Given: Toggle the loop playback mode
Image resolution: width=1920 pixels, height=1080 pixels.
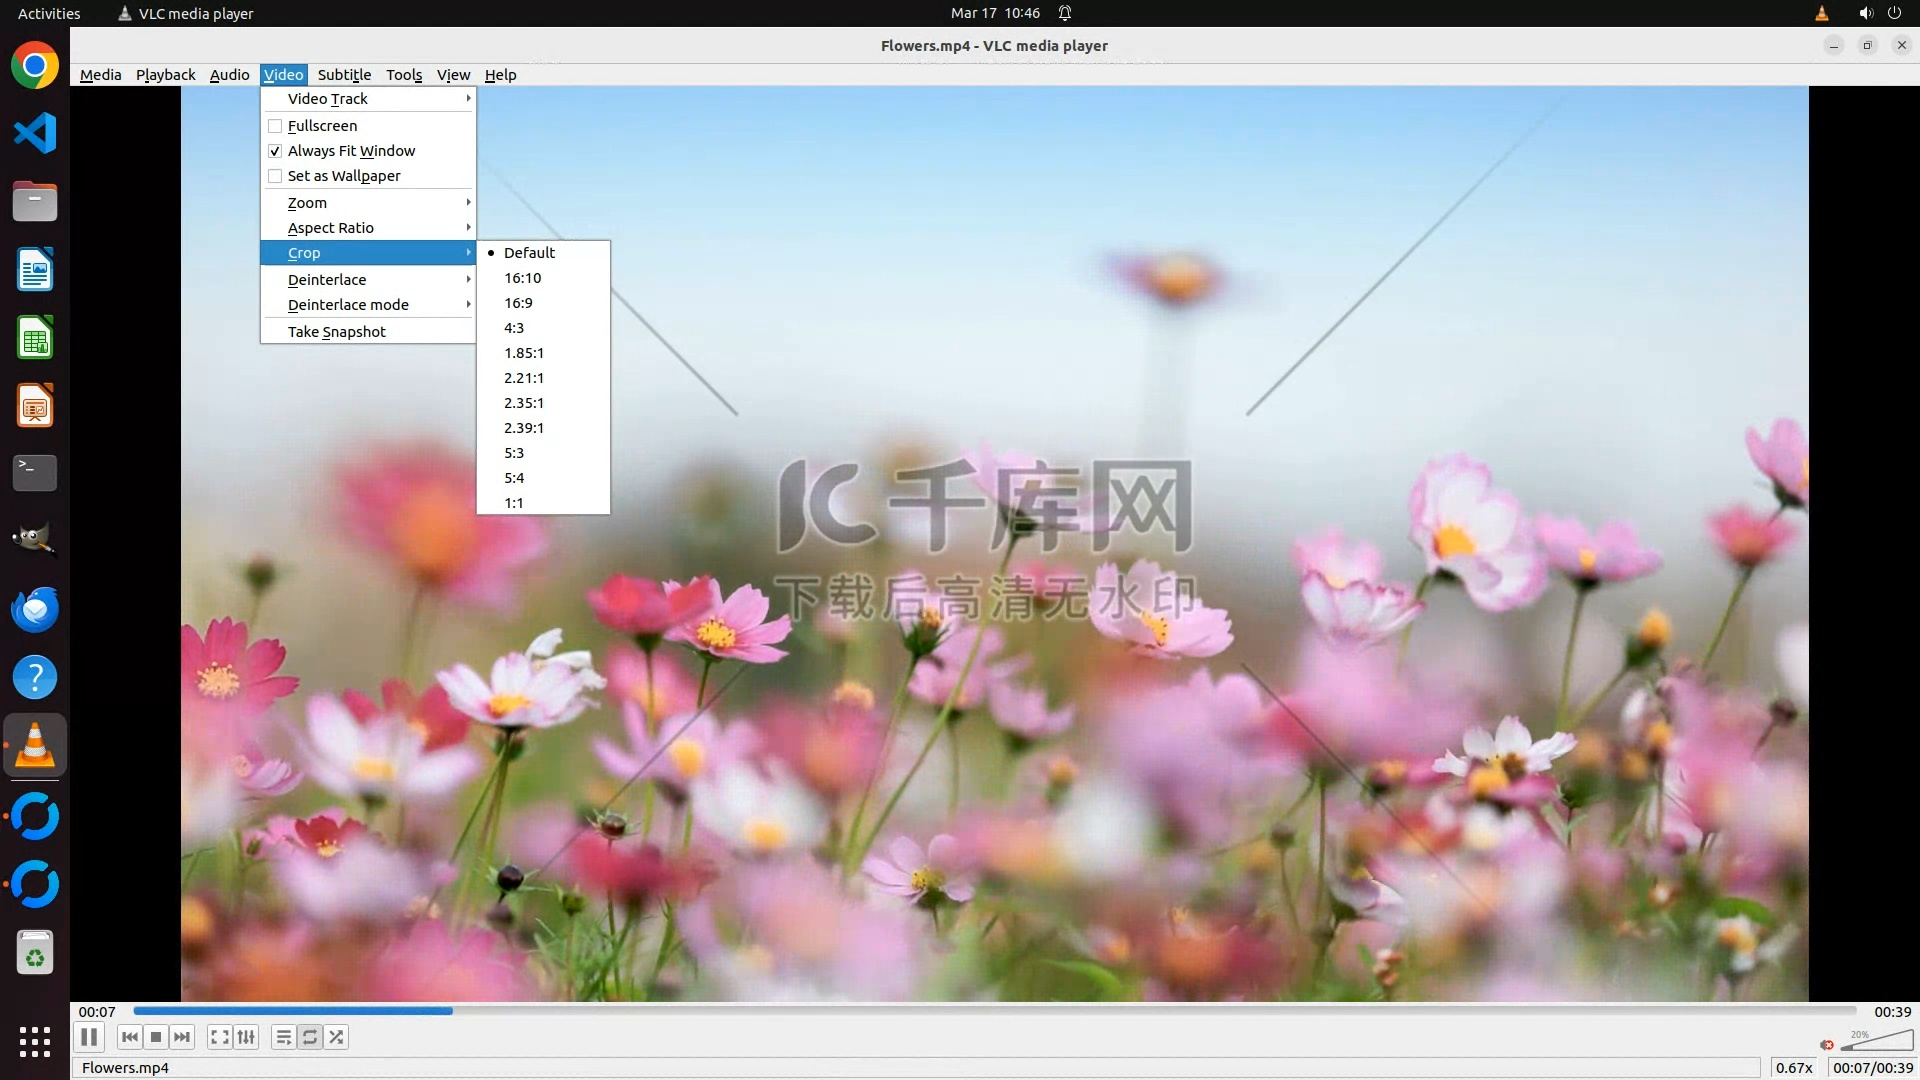Looking at the screenshot, I should pyautogui.click(x=310, y=1037).
